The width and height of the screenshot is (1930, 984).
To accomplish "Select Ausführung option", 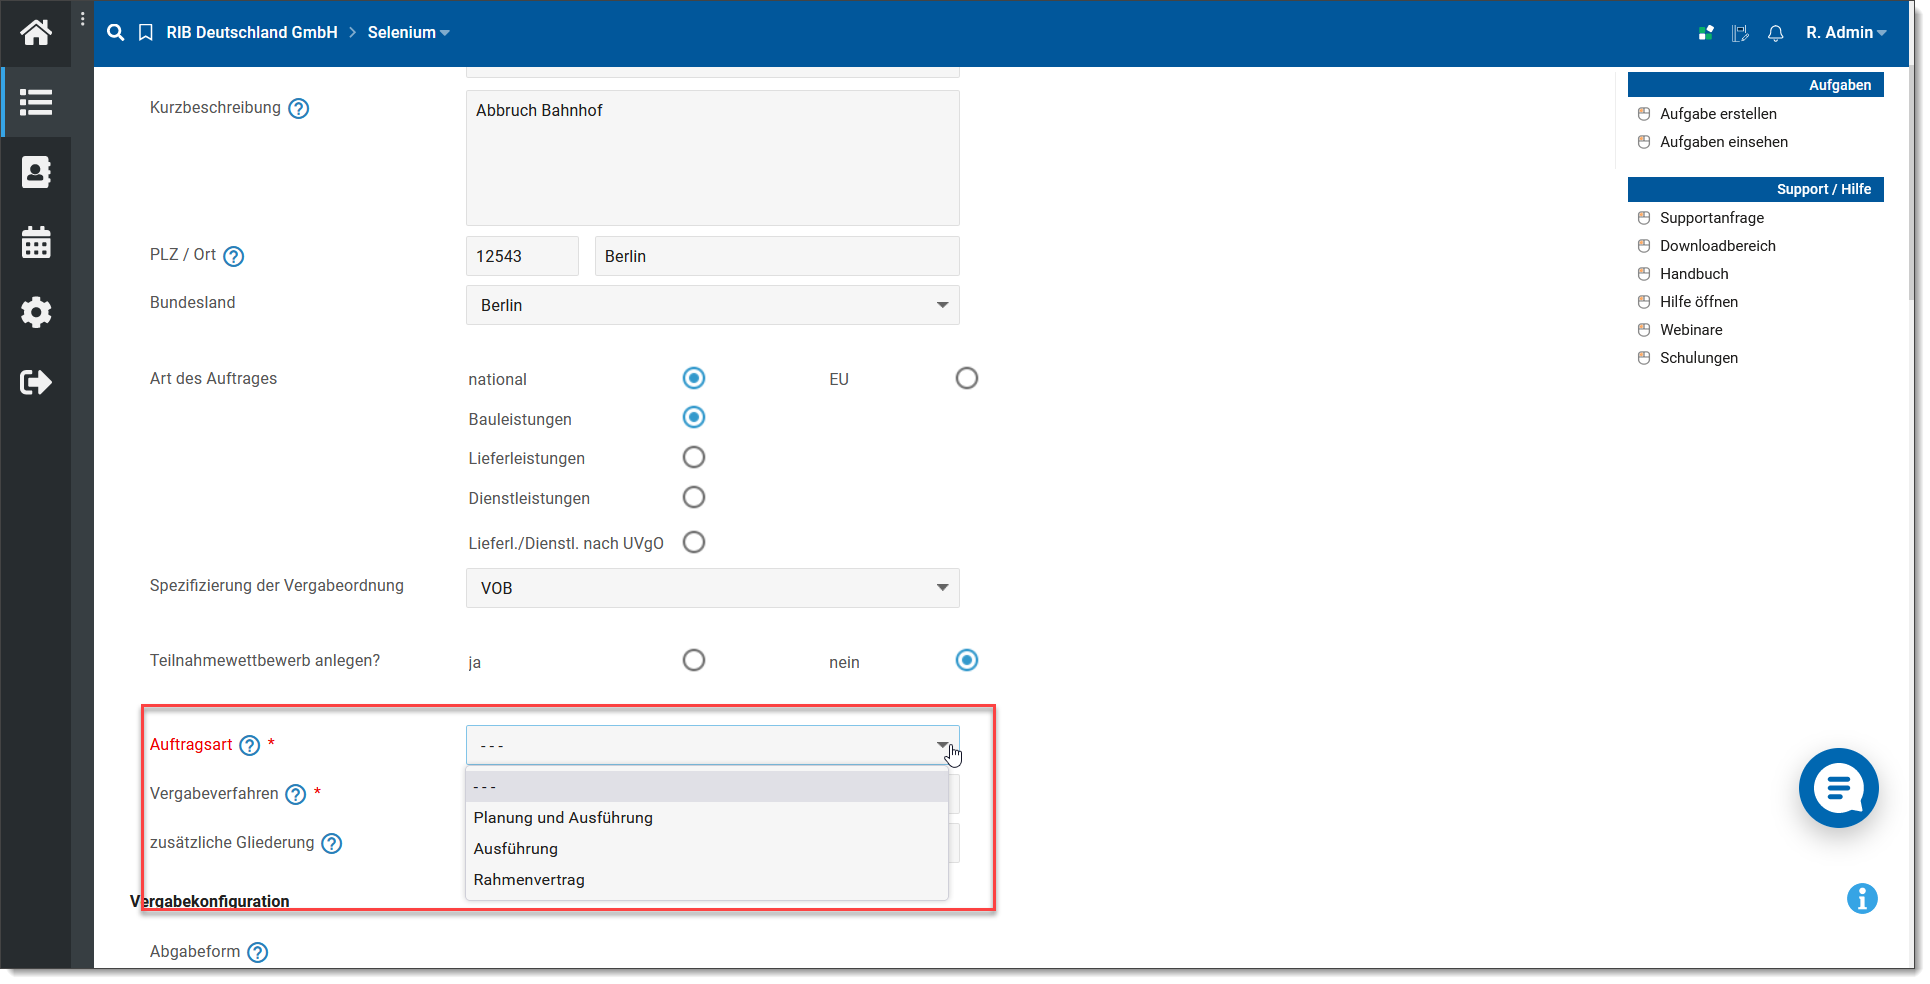I will pos(707,849).
